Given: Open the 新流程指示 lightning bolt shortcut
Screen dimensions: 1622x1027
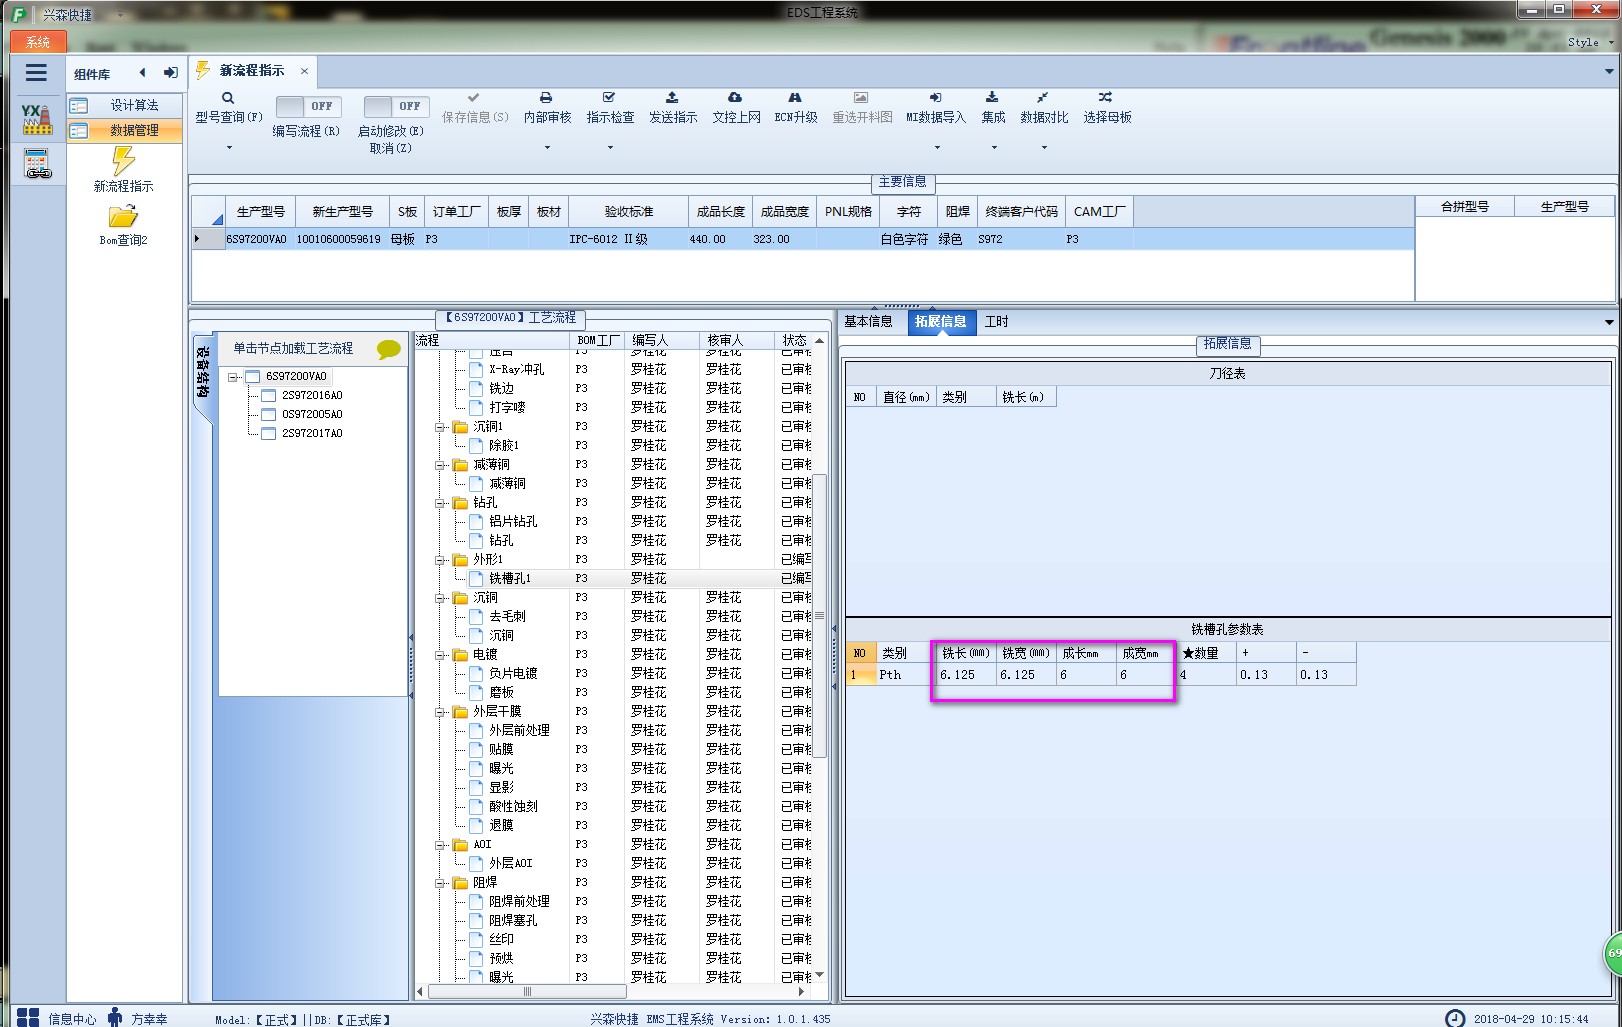Looking at the screenshot, I should [123, 161].
